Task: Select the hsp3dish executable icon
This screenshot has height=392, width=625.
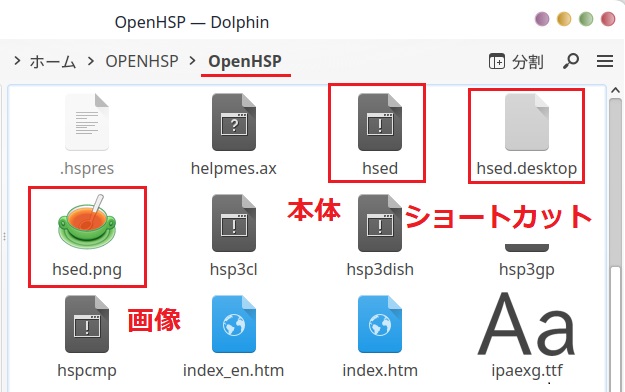Action: pos(380,223)
